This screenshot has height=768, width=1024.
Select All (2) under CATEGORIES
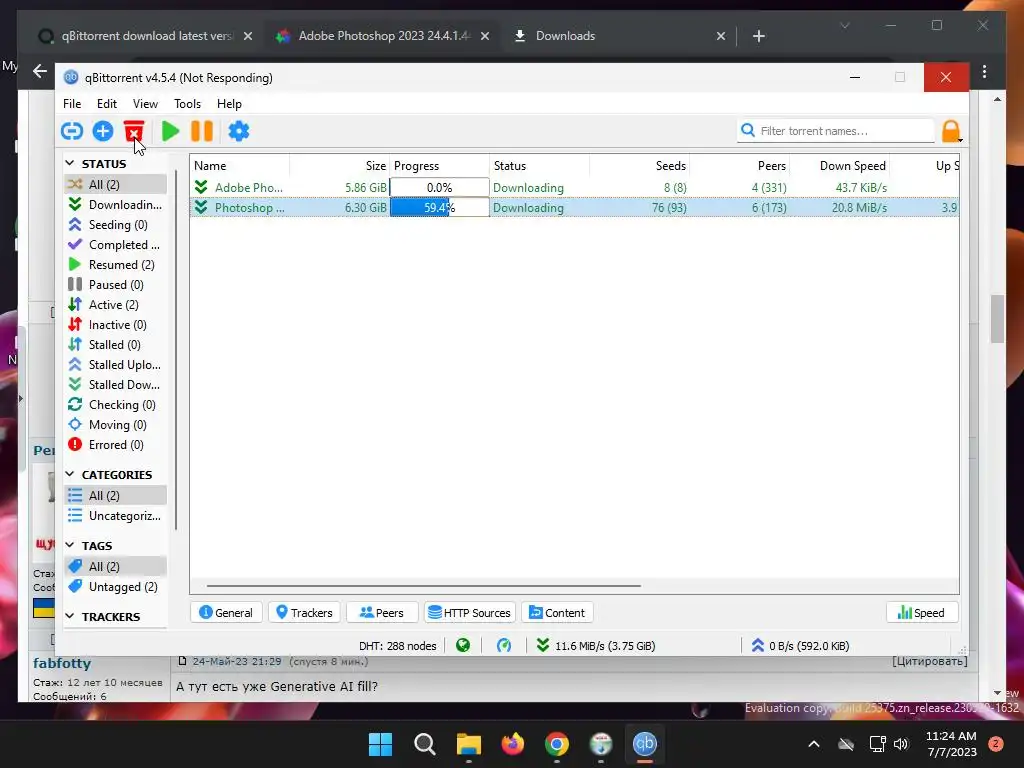(x=115, y=496)
